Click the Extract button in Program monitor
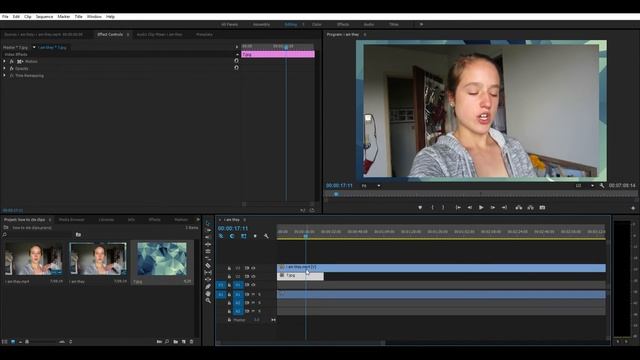Viewport: 640px width, 360px height. point(530,208)
